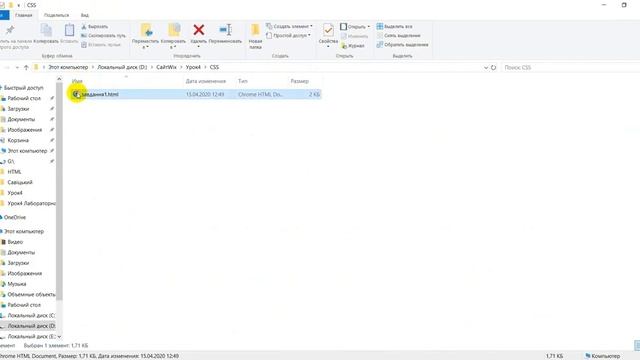Click the Поиск CSS search field
The width and height of the screenshot is (640, 360).
(x=570, y=67)
